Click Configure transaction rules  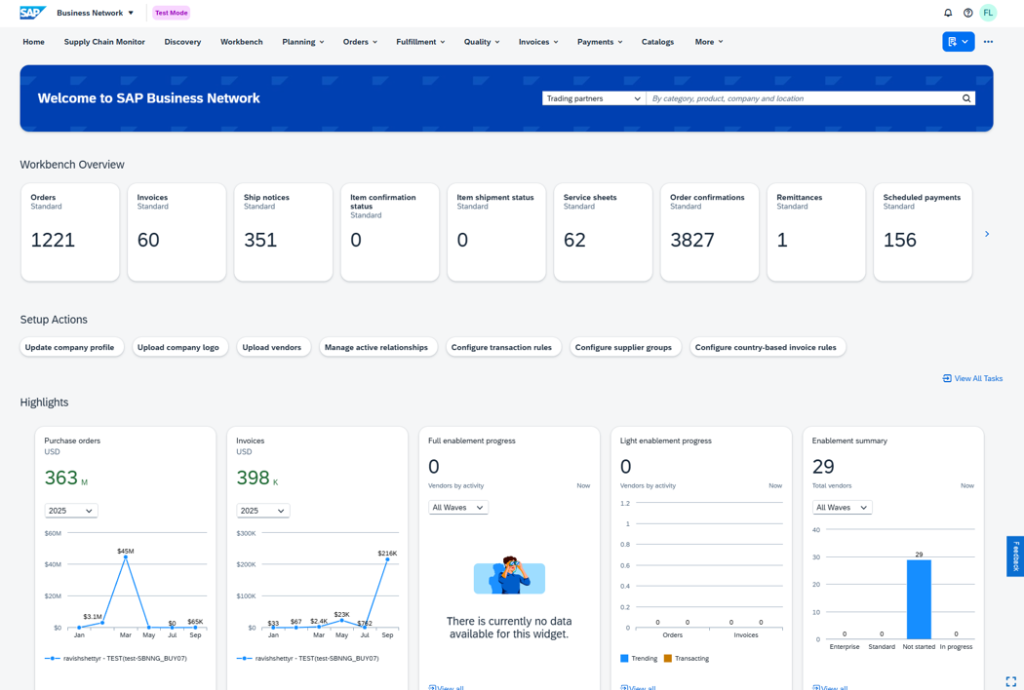coord(502,347)
